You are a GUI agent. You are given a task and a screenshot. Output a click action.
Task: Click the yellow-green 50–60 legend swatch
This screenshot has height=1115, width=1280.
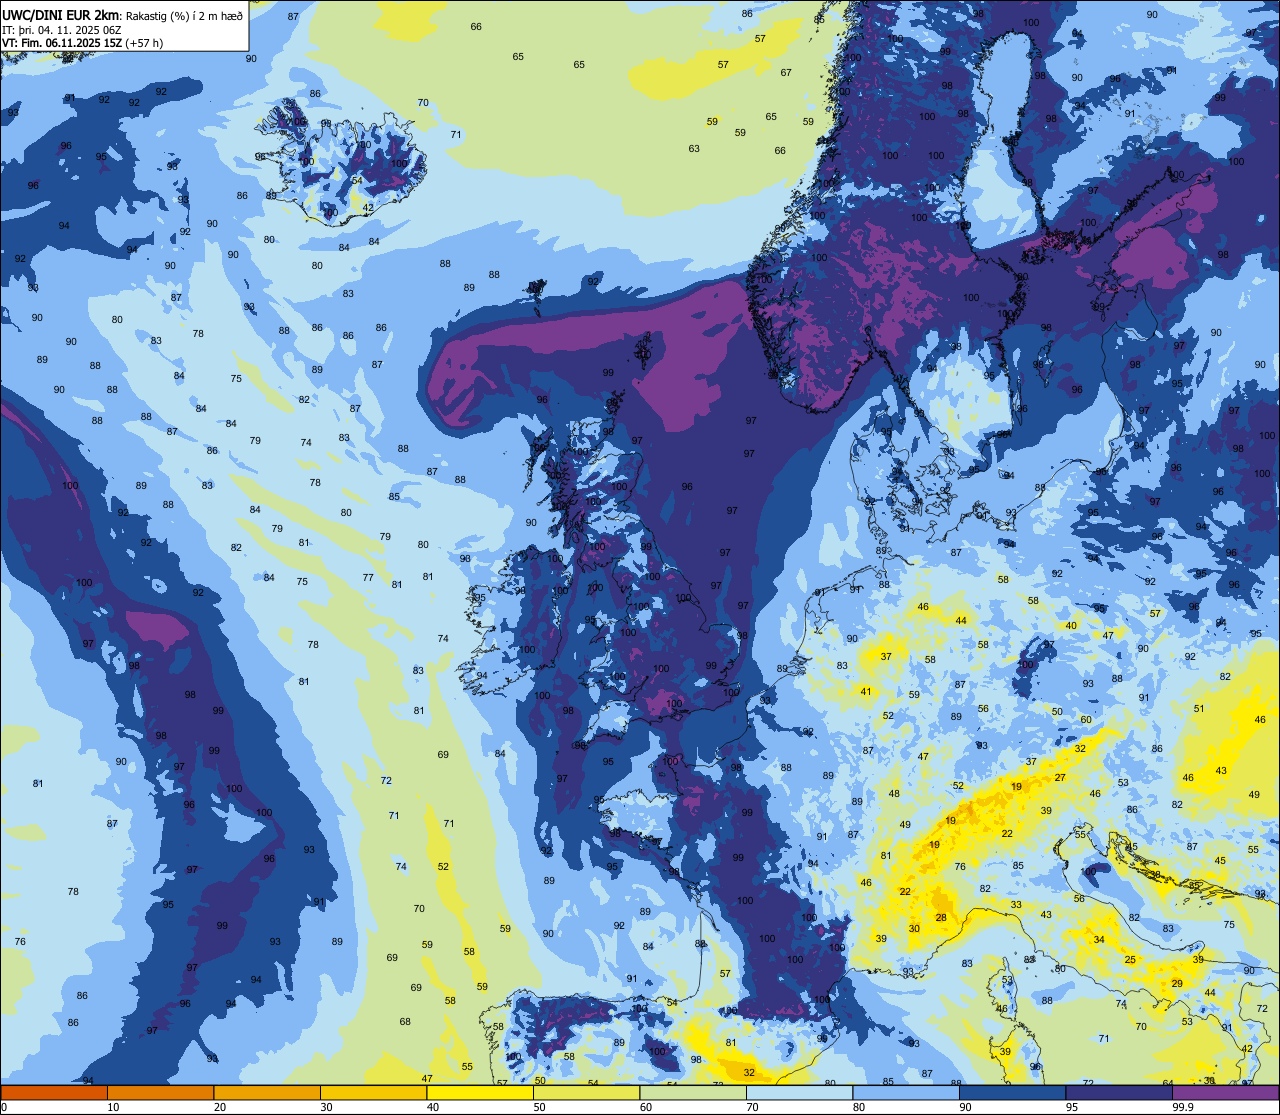pos(586,1092)
